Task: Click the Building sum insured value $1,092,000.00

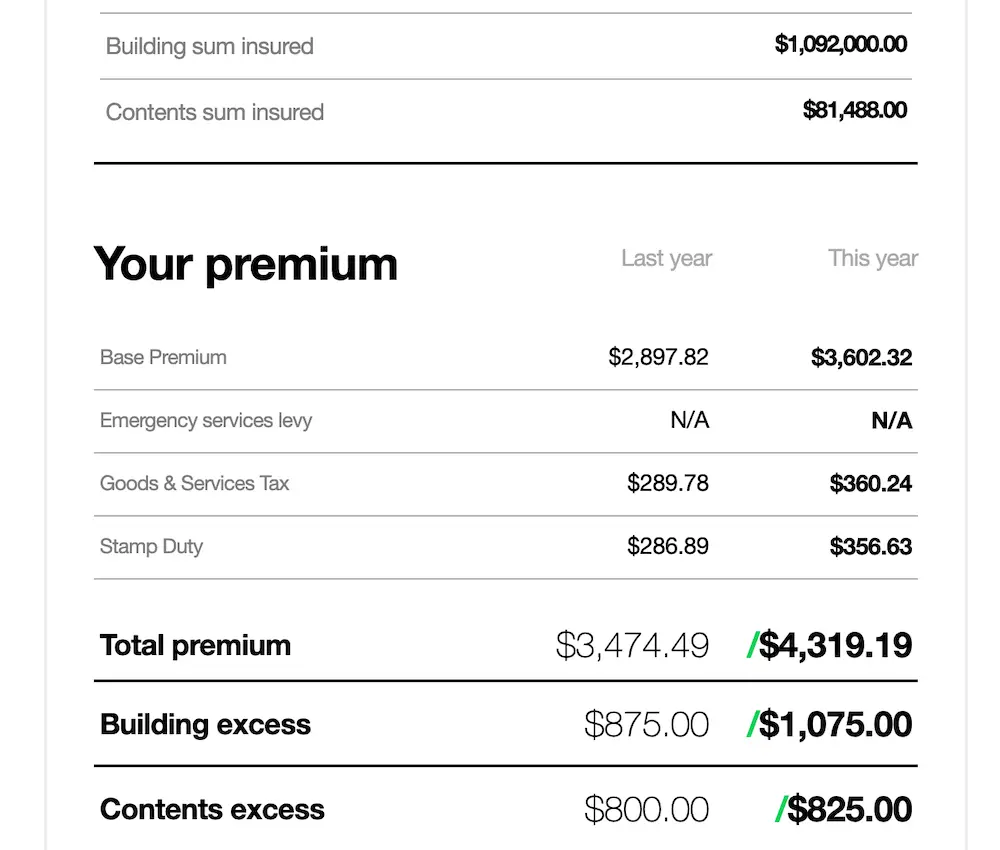Action: pos(840,44)
